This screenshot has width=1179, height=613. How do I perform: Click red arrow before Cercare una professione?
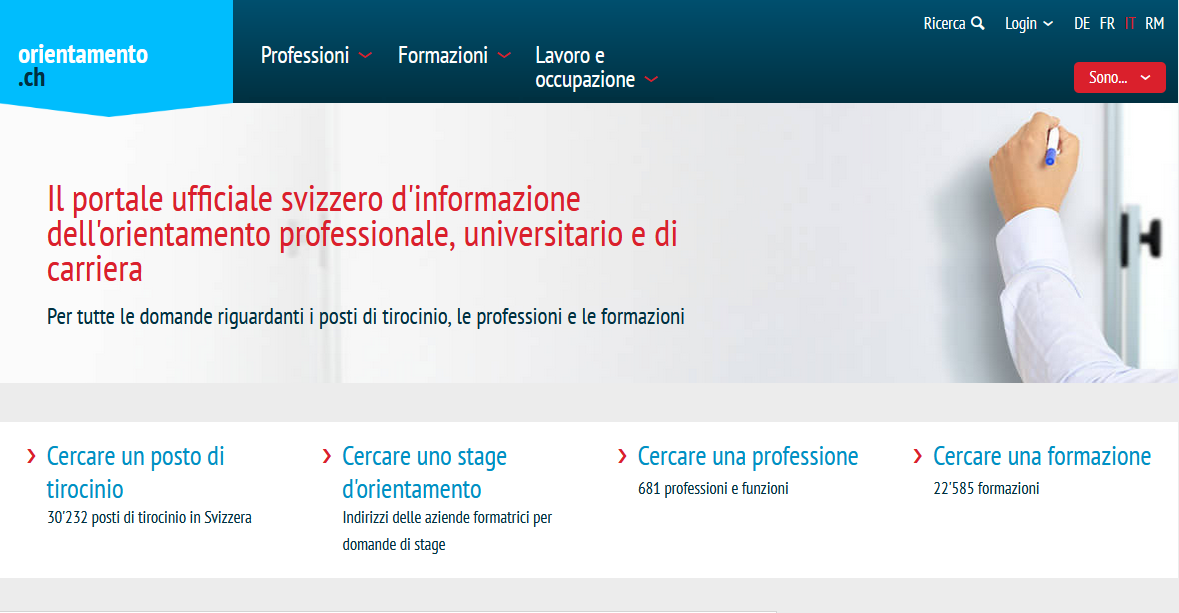coord(623,457)
